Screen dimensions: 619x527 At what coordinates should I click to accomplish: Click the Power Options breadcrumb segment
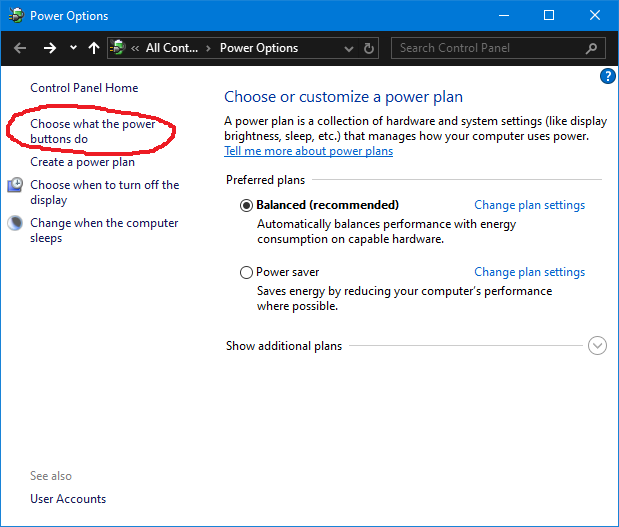[x=259, y=48]
